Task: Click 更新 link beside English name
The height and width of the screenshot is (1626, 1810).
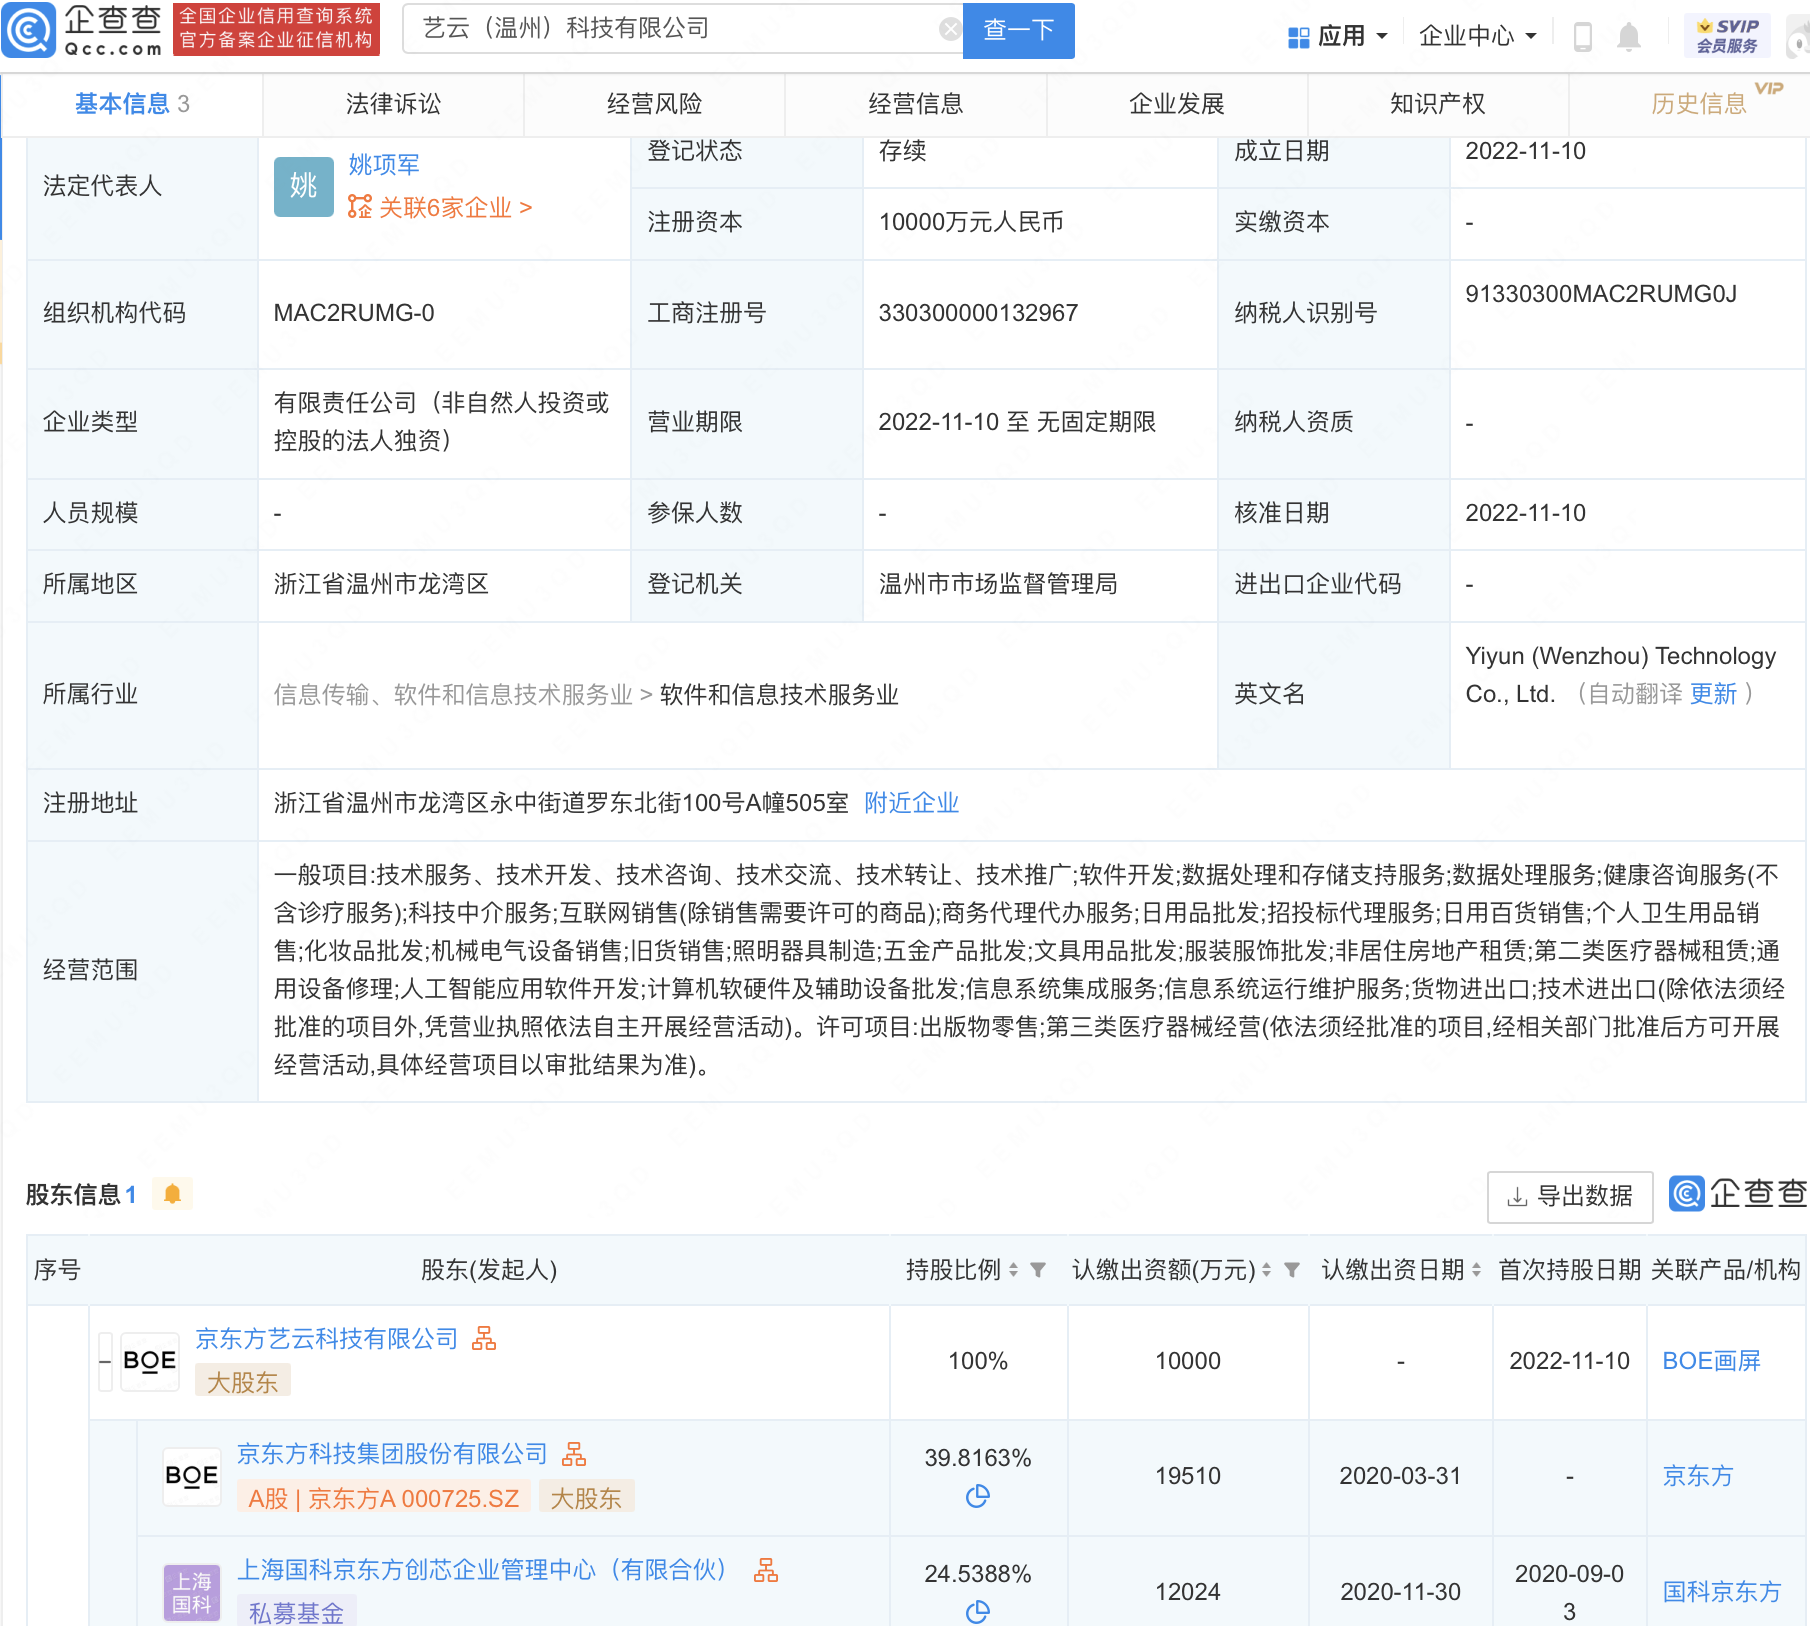Action: tap(1713, 694)
